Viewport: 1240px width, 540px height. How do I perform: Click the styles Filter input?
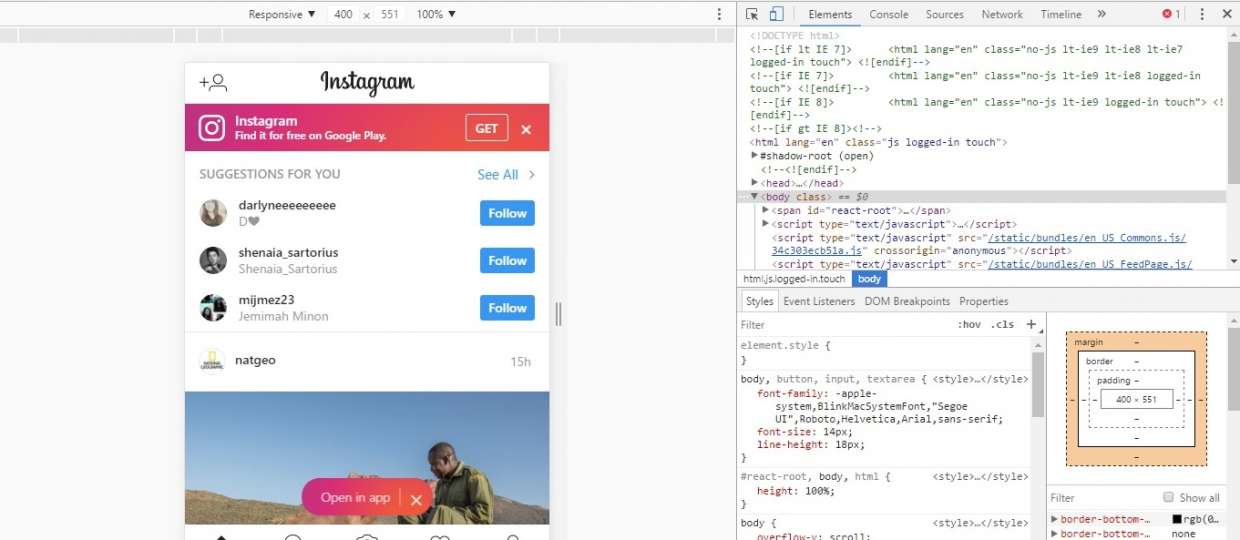pyautogui.click(x=845, y=325)
